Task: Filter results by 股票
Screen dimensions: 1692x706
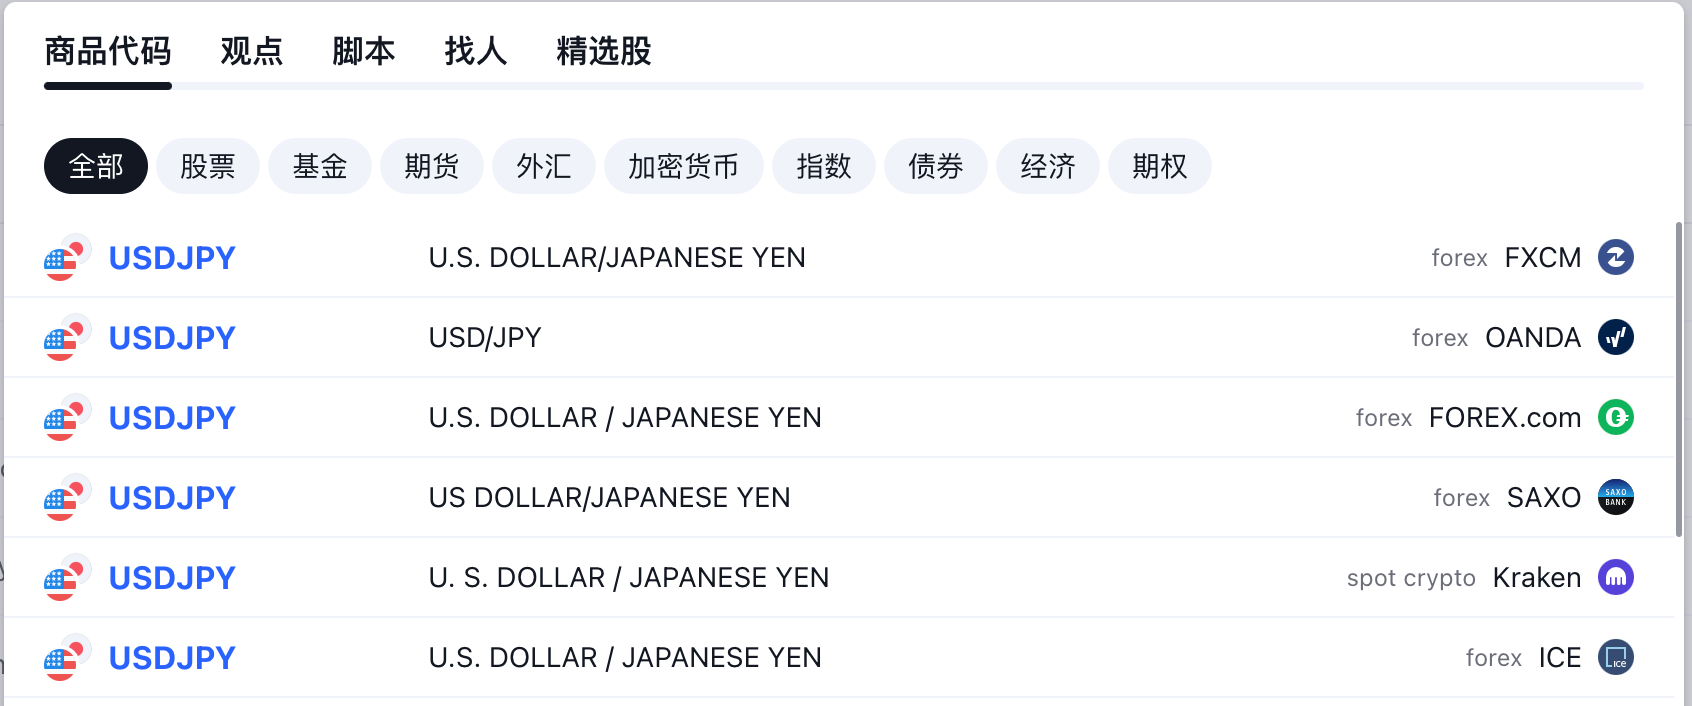Action: click(208, 166)
